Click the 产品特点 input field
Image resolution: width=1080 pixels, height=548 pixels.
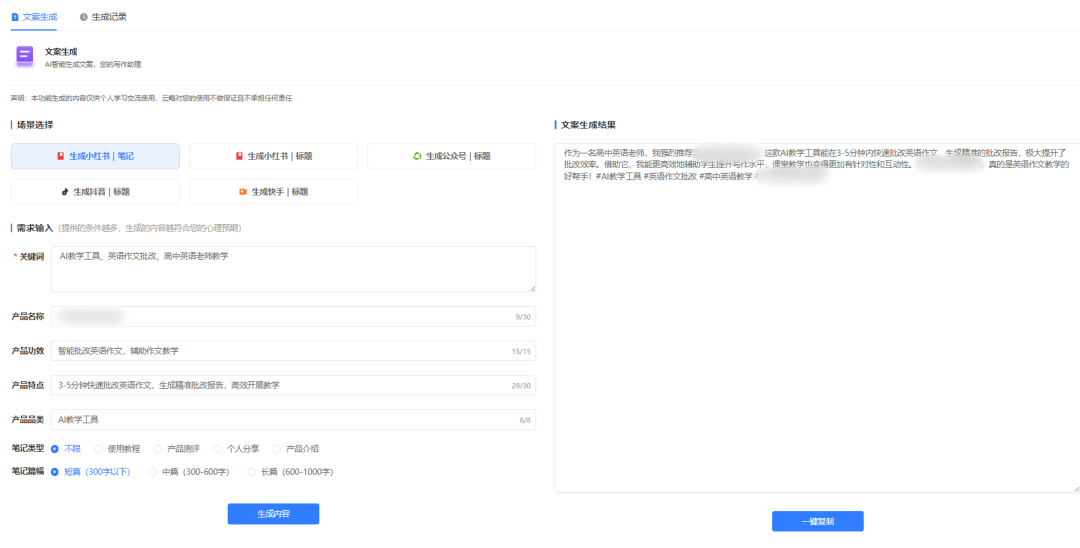[x=292, y=385]
